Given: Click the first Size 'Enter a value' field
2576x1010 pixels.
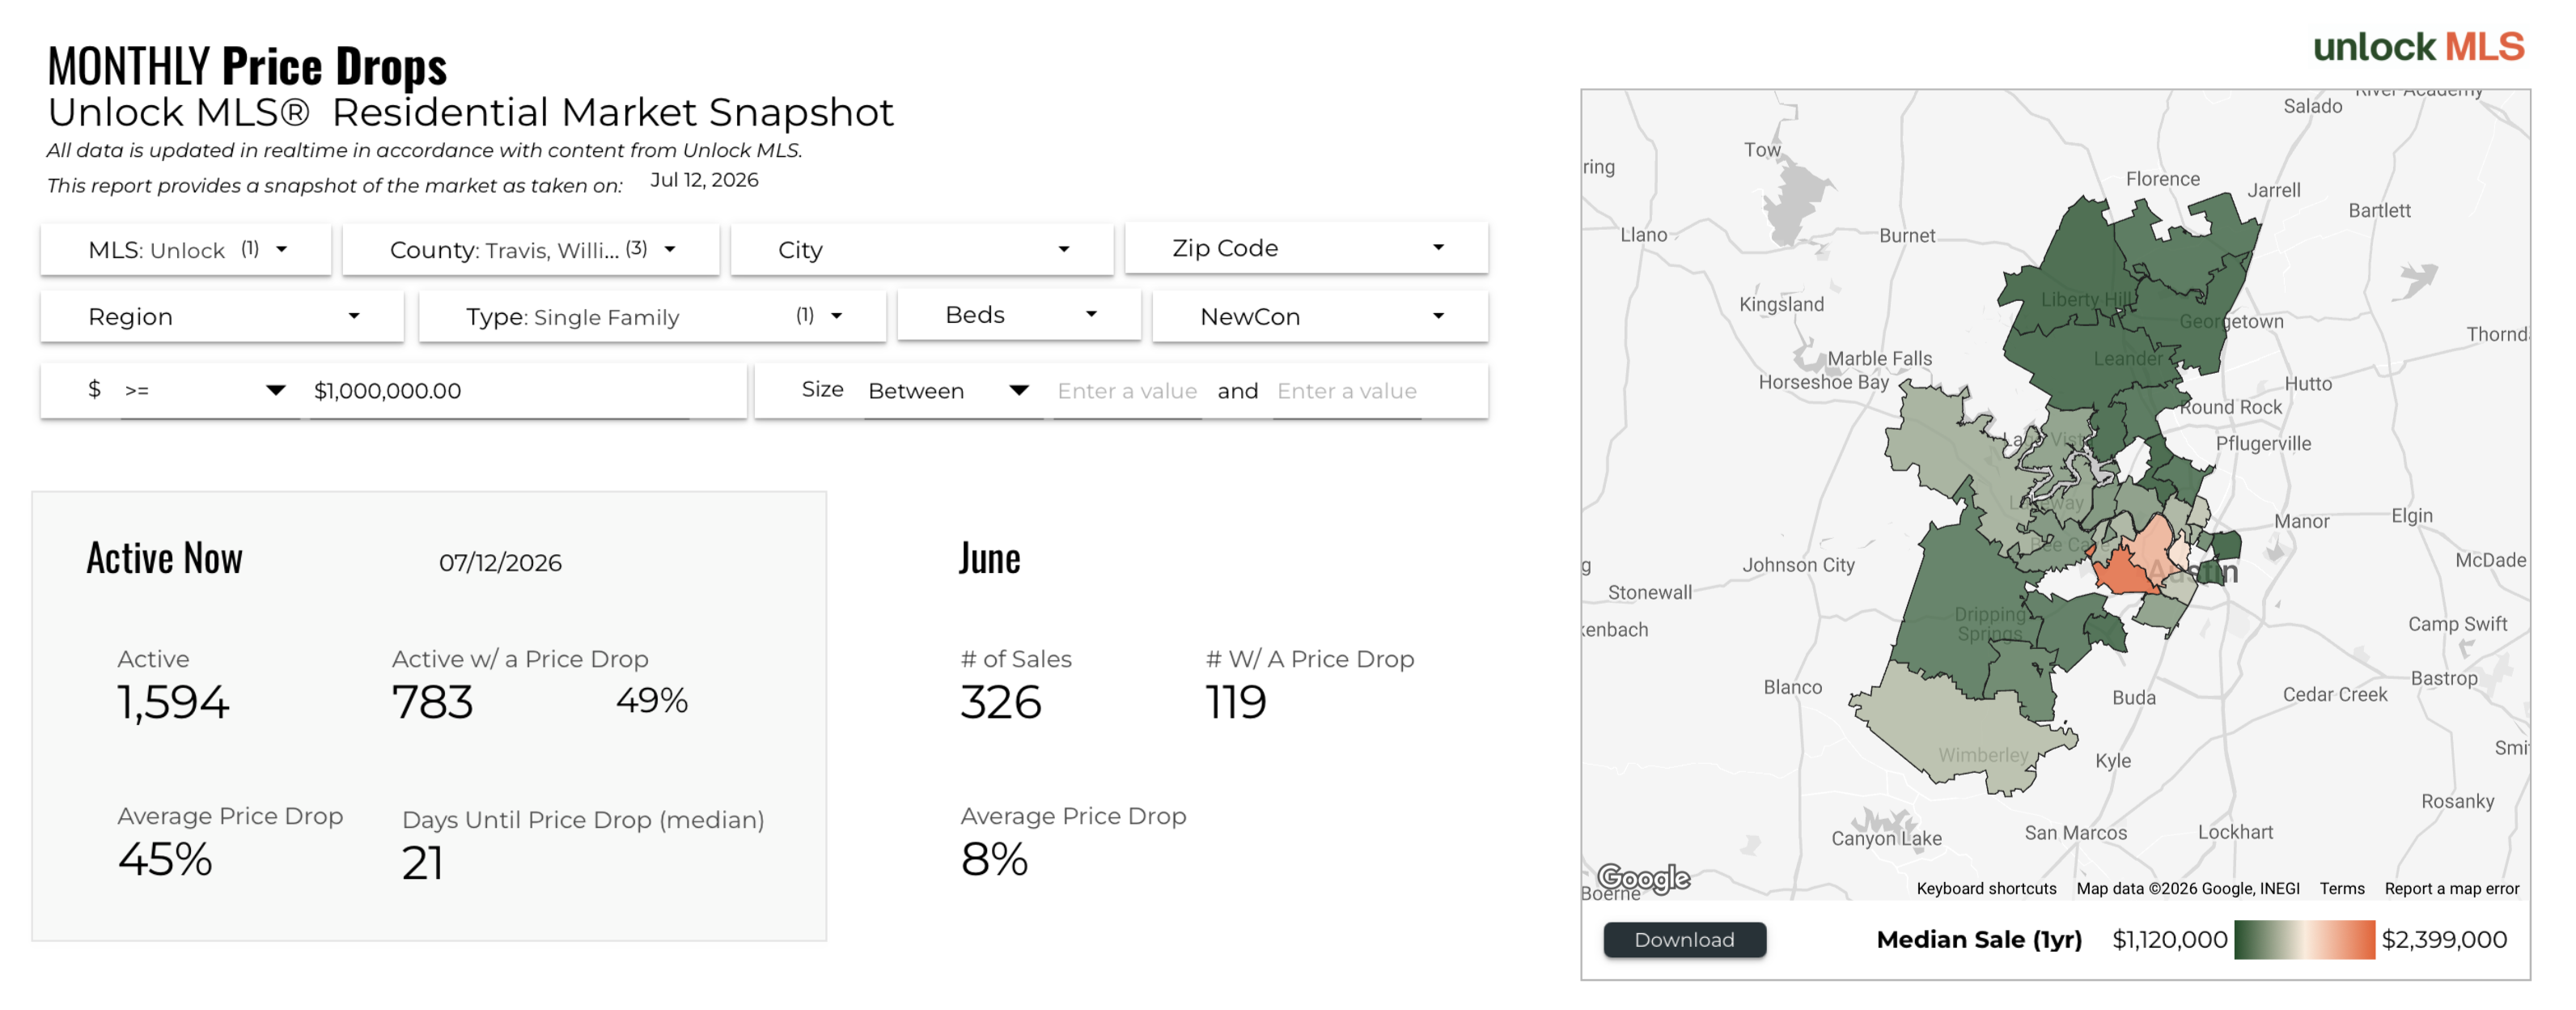Looking at the screenshot, I should tap(1127, 390).
